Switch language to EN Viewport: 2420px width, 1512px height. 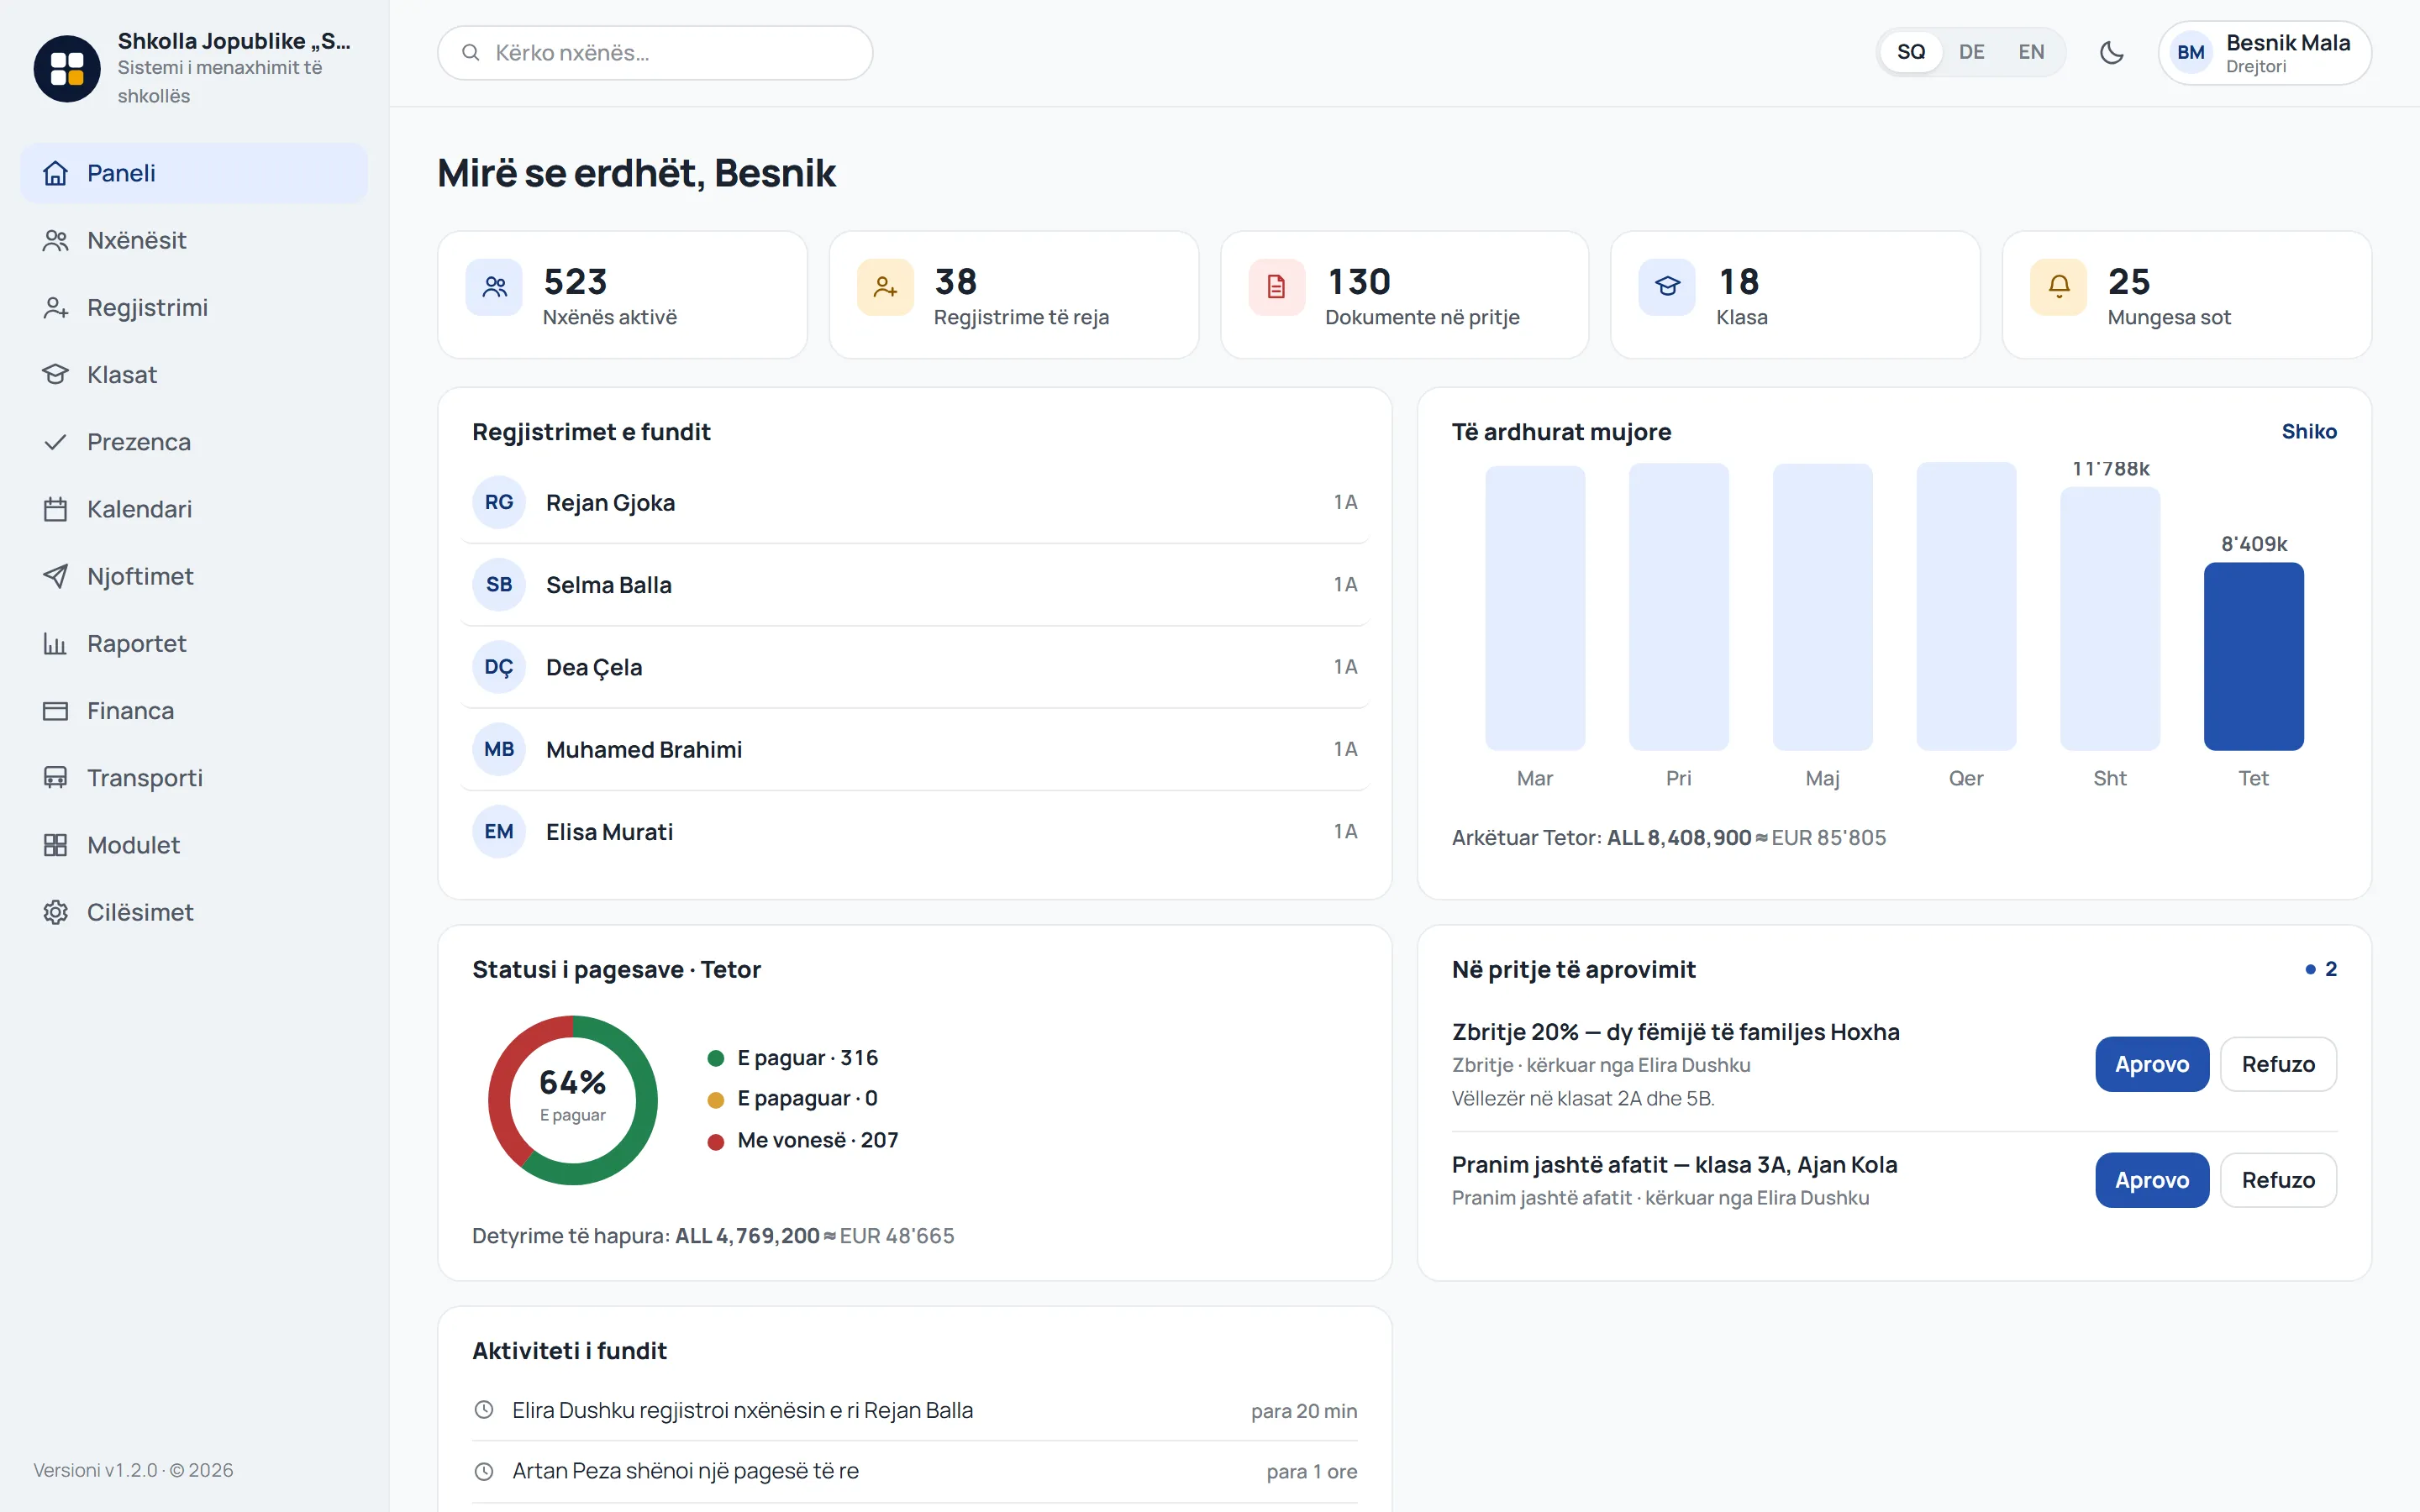2031,52
